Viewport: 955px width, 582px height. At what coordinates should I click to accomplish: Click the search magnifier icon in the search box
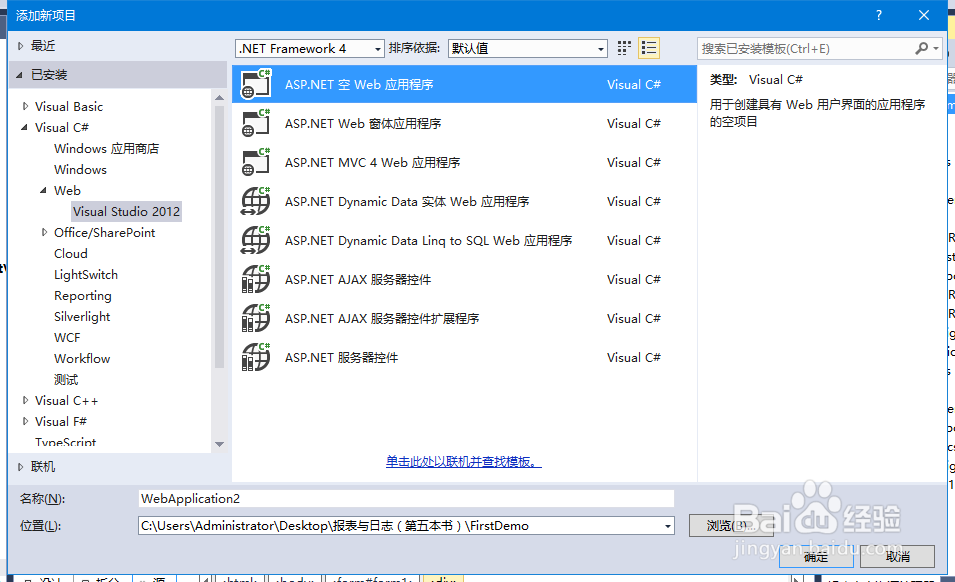(920, 48)
